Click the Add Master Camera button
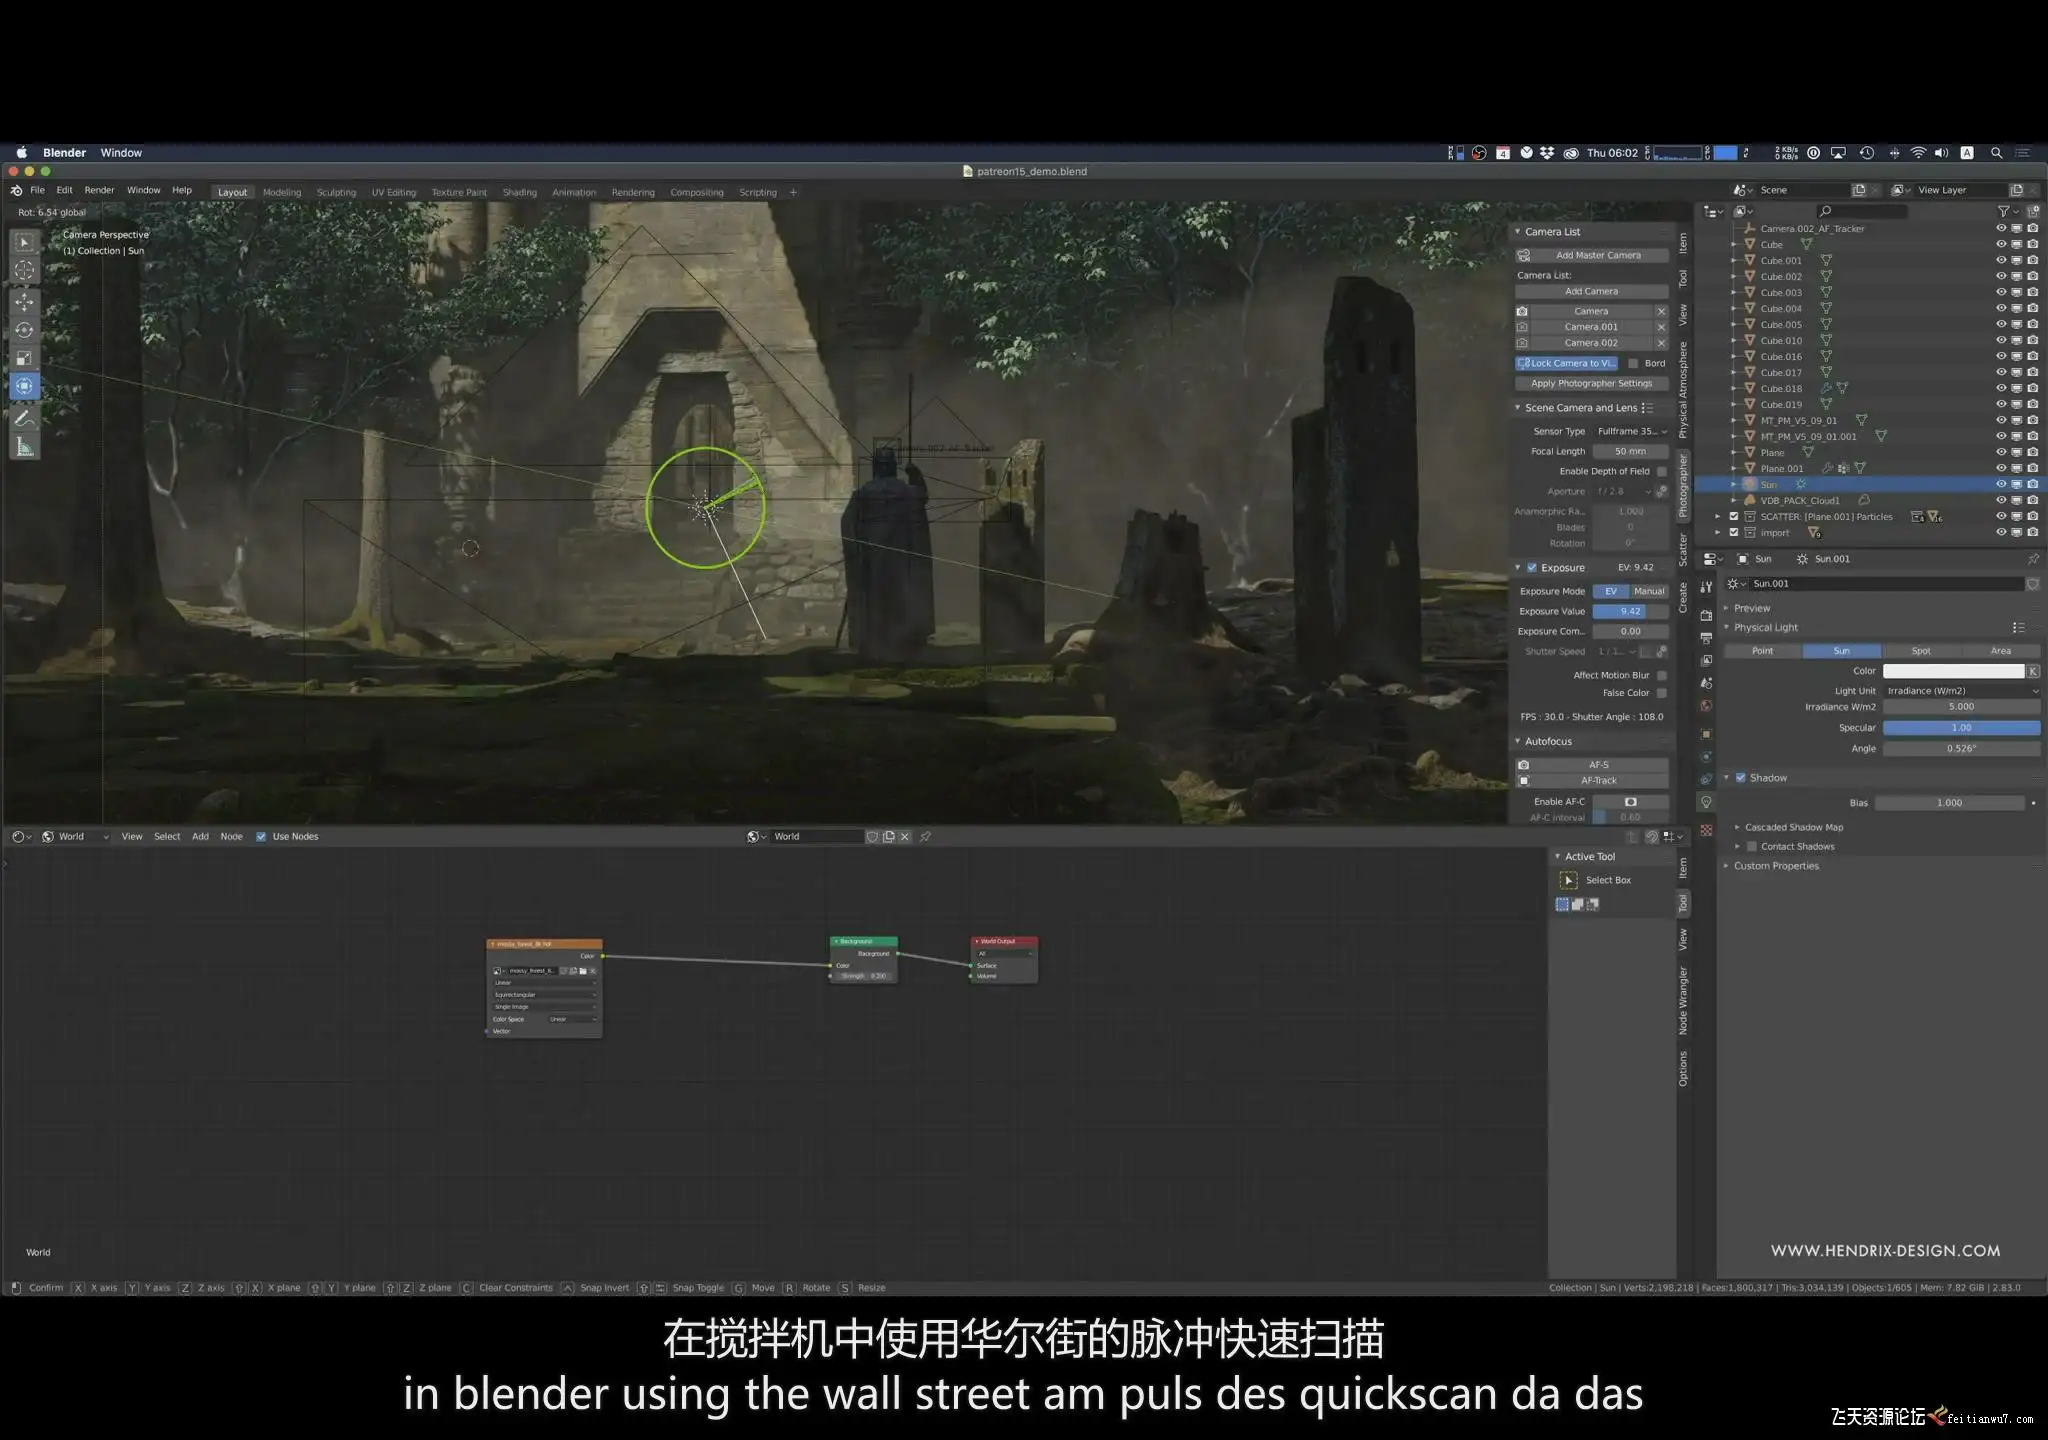This screenshot has height=1440, width=2048. (x=1597, y=255)
